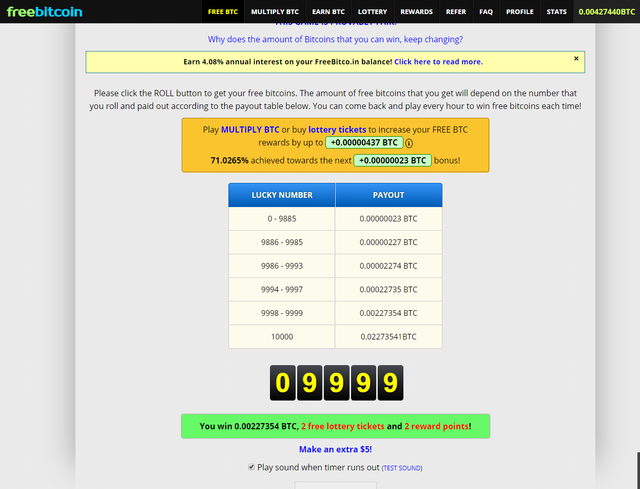The image size is (640, 489).
Task: Open the 'Make an extra $5!' link
Action: click(x=335, y=449)
